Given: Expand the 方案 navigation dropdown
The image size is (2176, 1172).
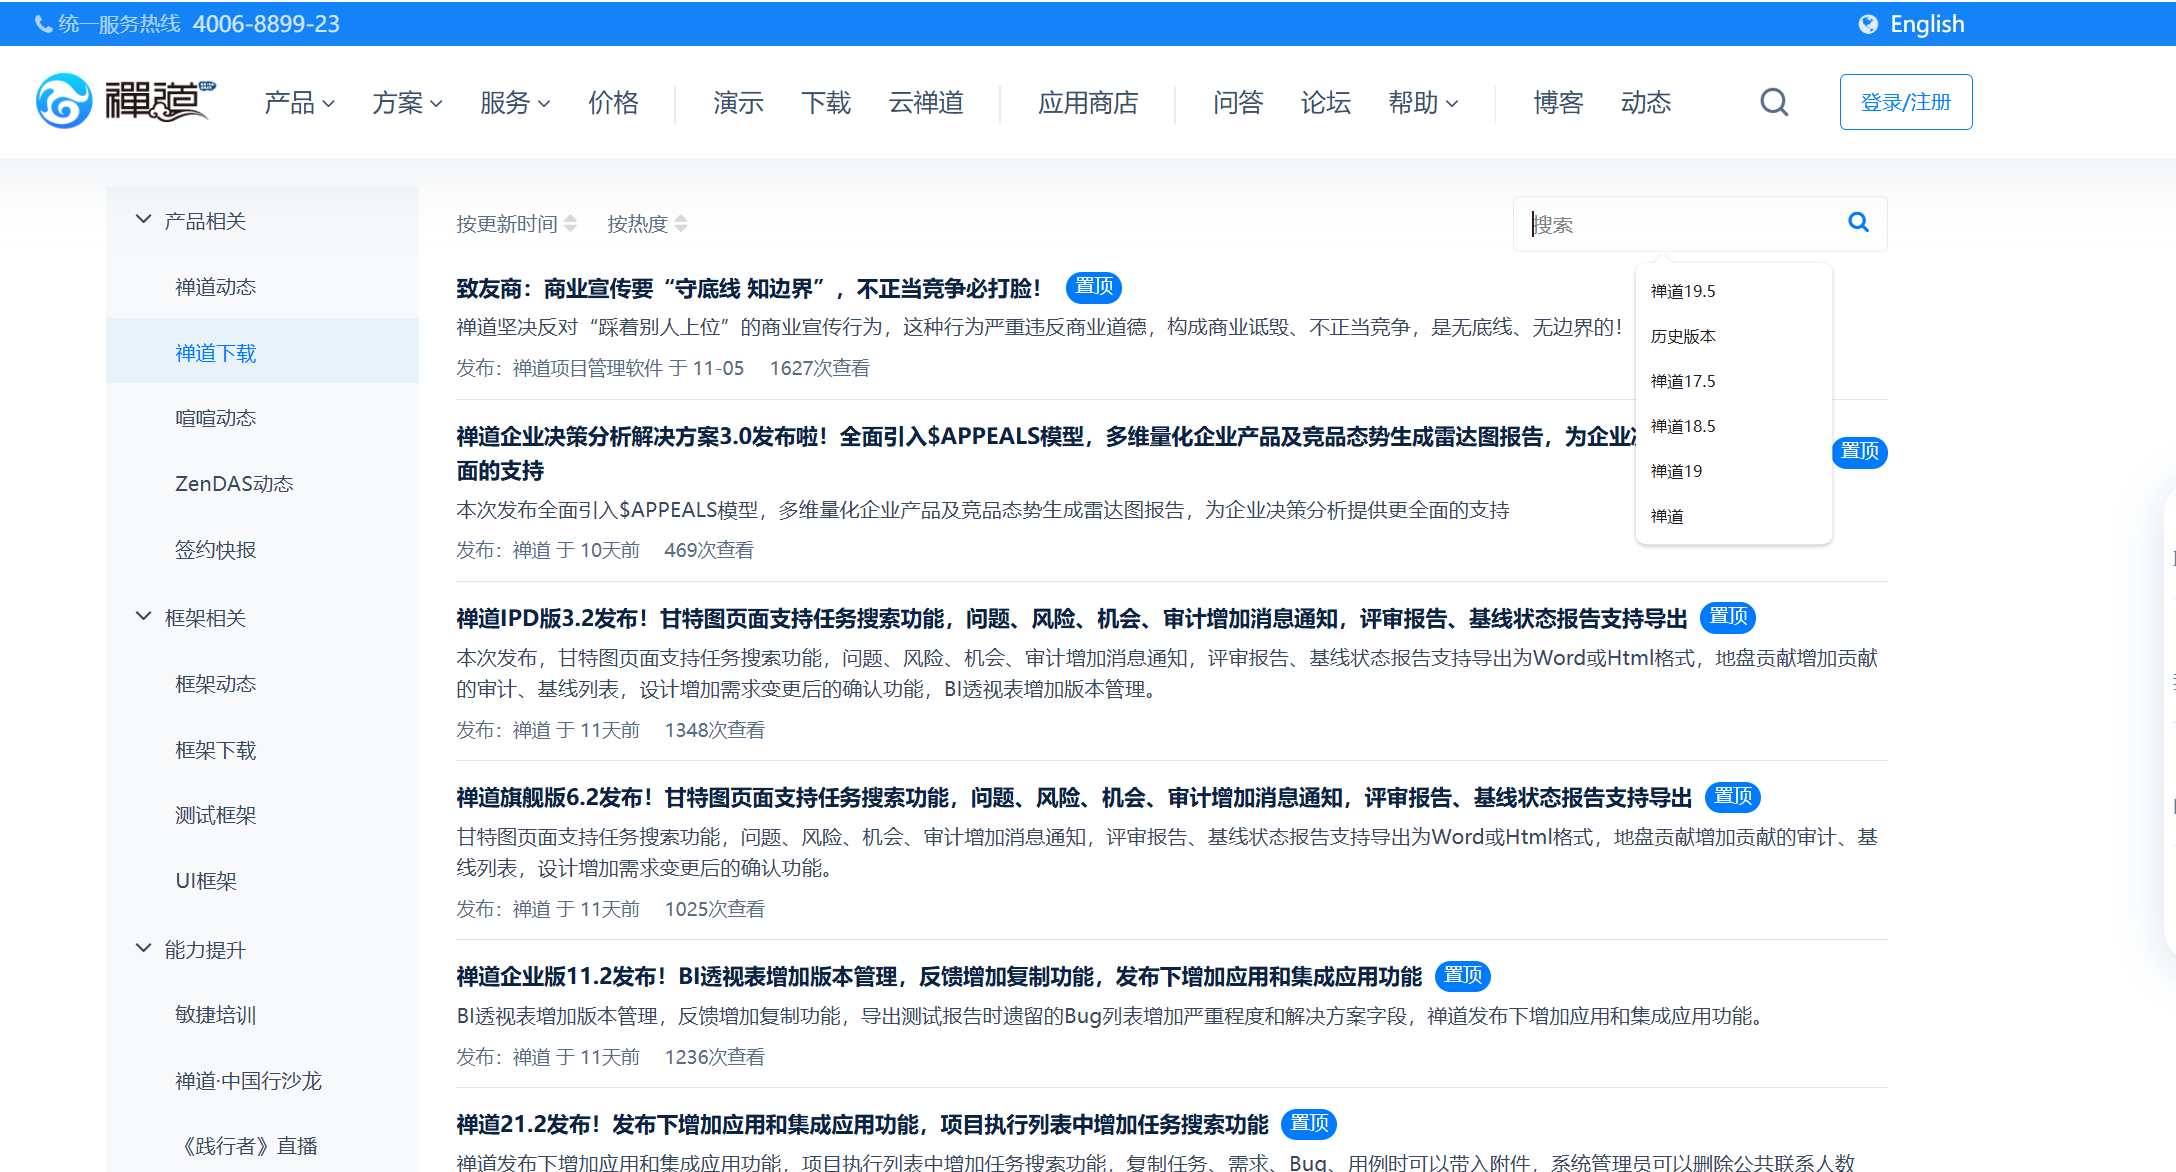Looking at the screenshot, I should [x=407, y=102].
